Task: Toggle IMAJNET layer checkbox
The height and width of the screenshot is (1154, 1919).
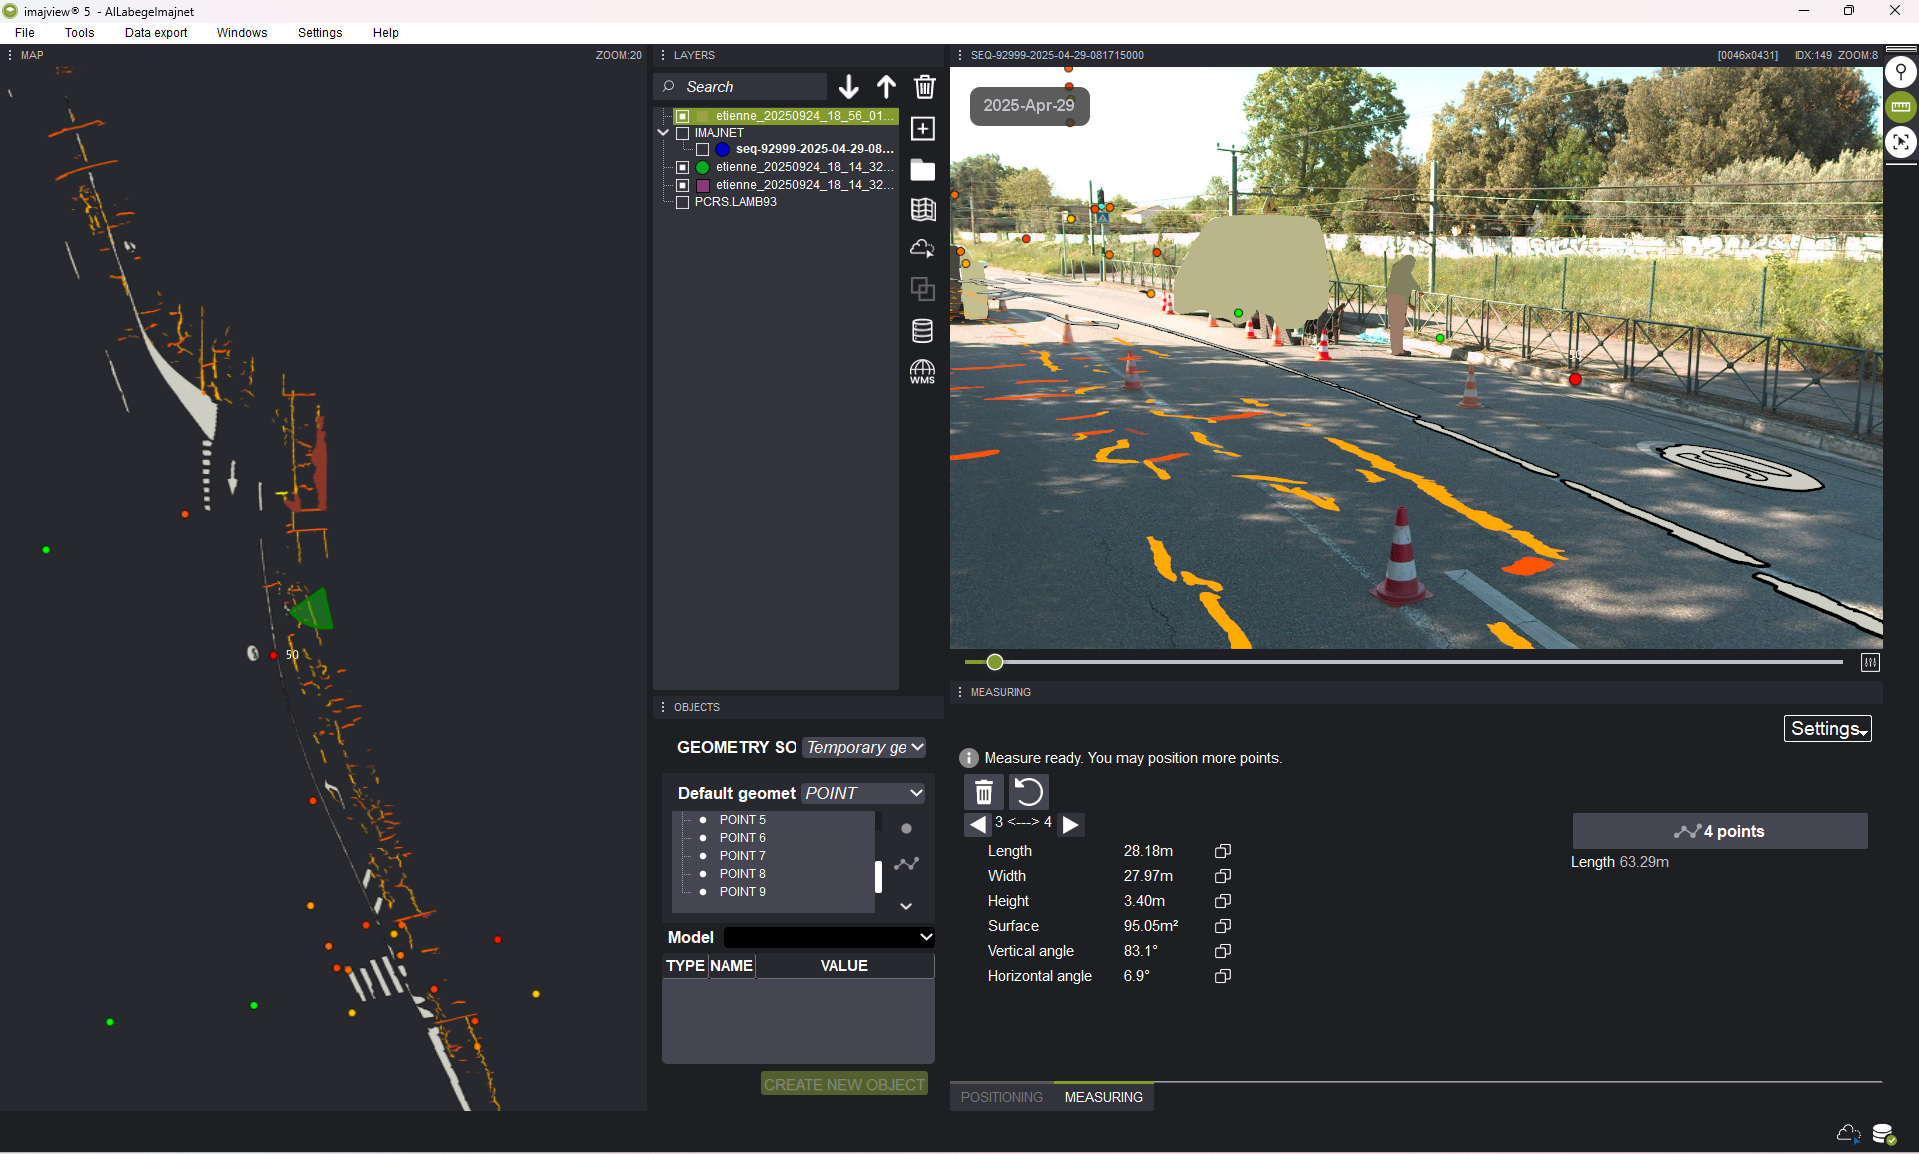Action: [683, 133]
